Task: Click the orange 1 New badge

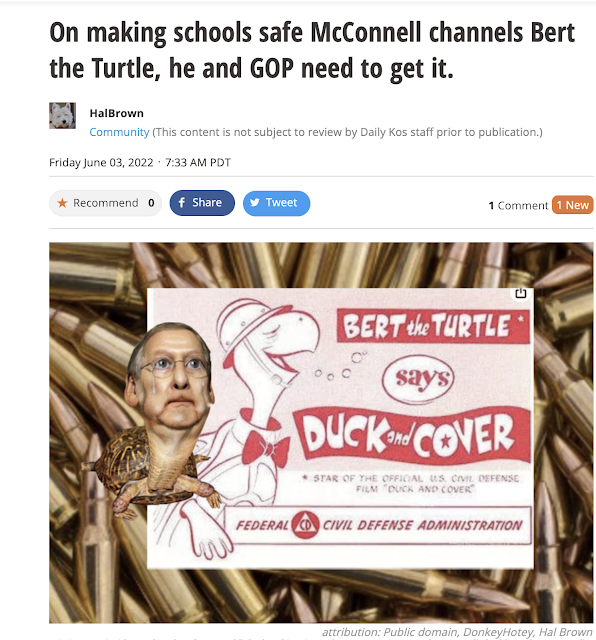Action: tap(572, 205)
